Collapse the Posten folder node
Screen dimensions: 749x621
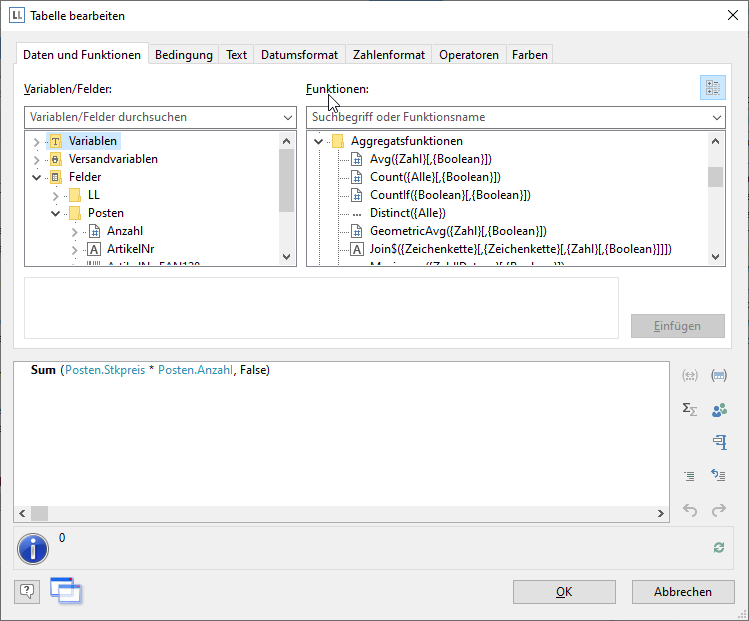click(56, 213)
